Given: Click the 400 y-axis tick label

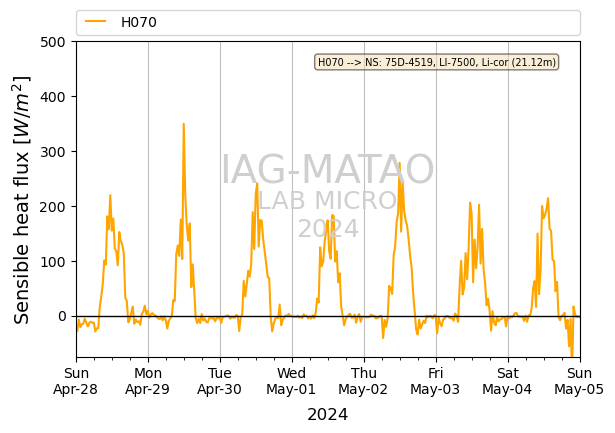Looking at the screenshot, I should tap(53, 97).
